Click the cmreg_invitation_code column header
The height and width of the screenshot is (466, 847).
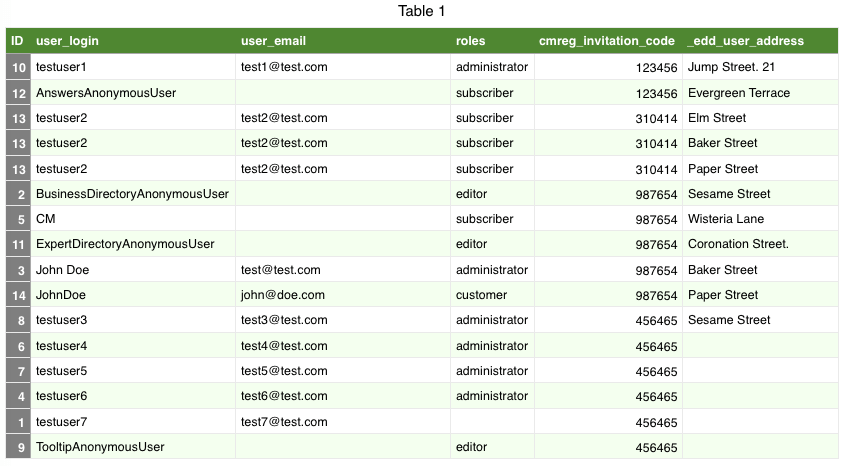(606, 41)
